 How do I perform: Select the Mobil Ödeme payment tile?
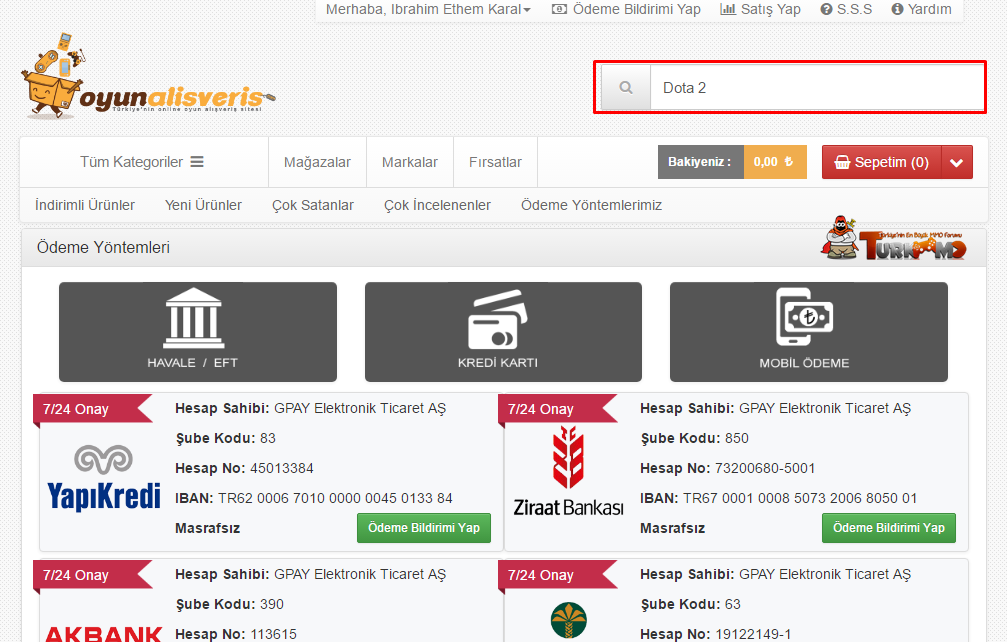pyautogui.click(x=809, y=332)
